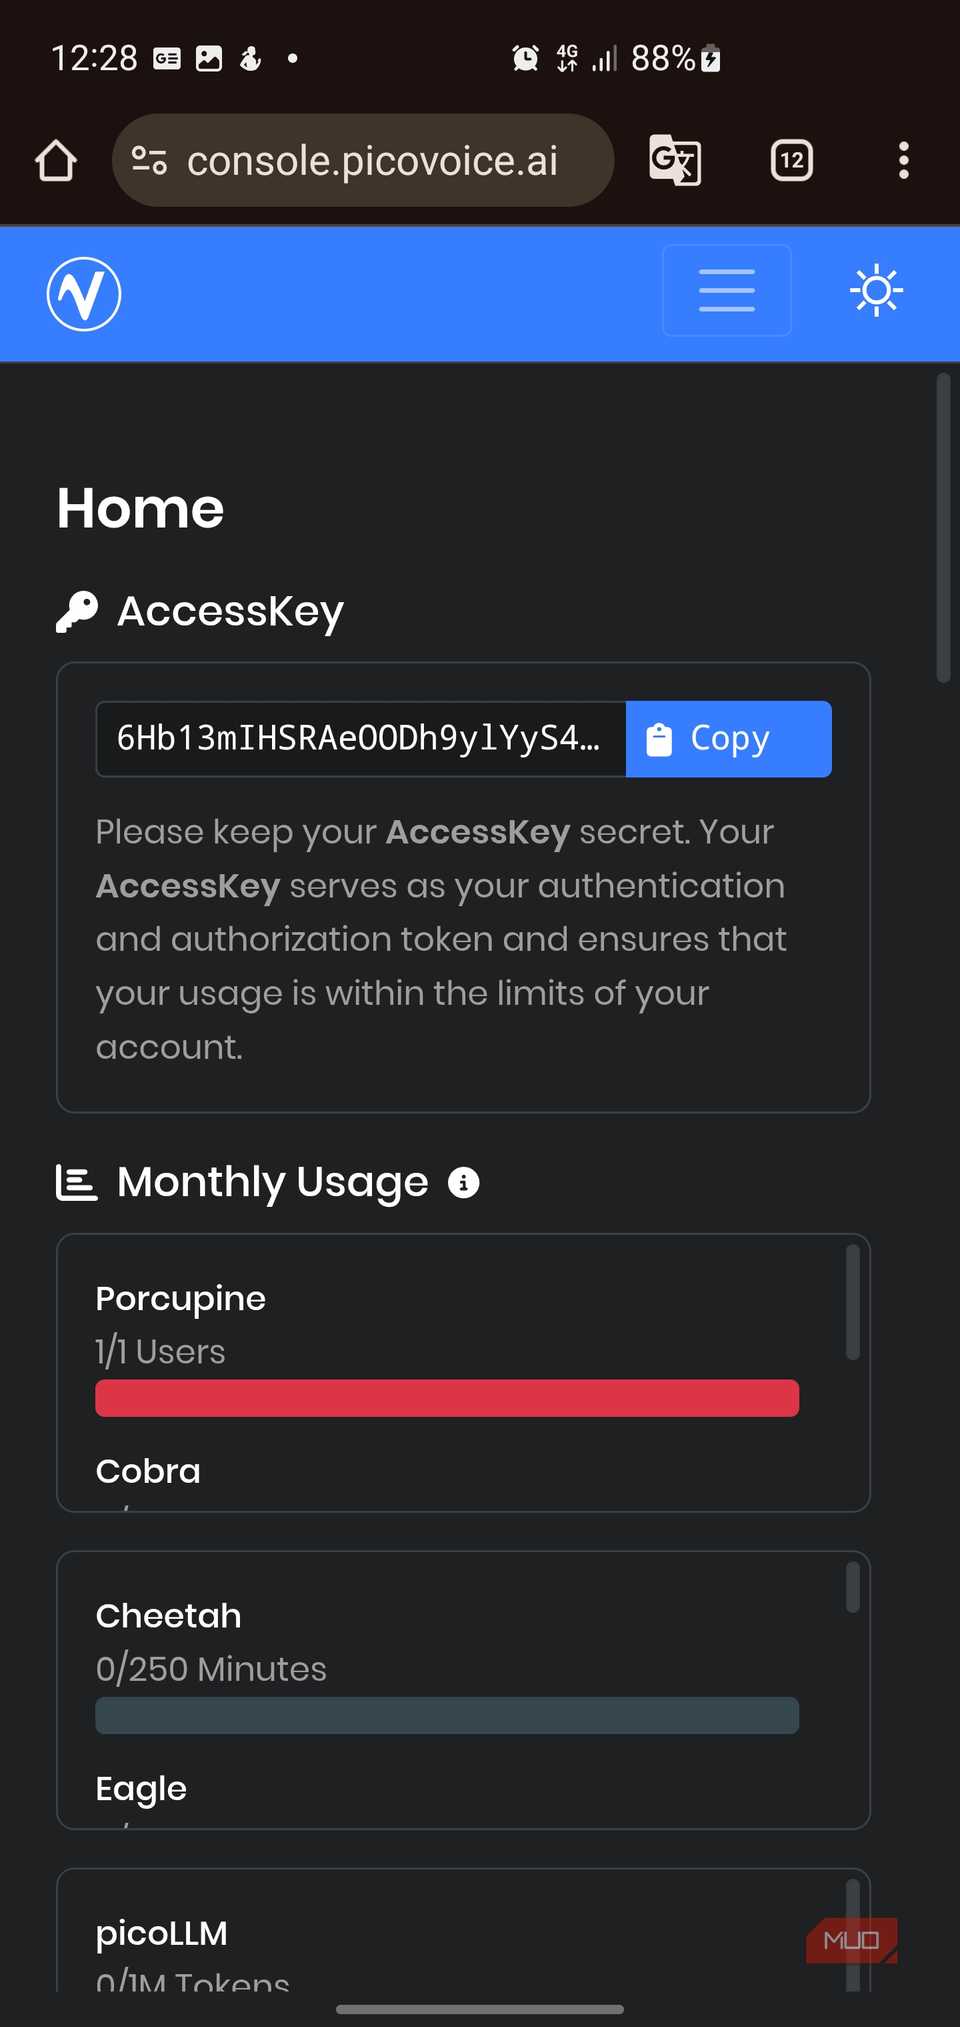Click the Porcupine usage card scrollbar
Viewport: 960px width, 2027px height.
853,1302
